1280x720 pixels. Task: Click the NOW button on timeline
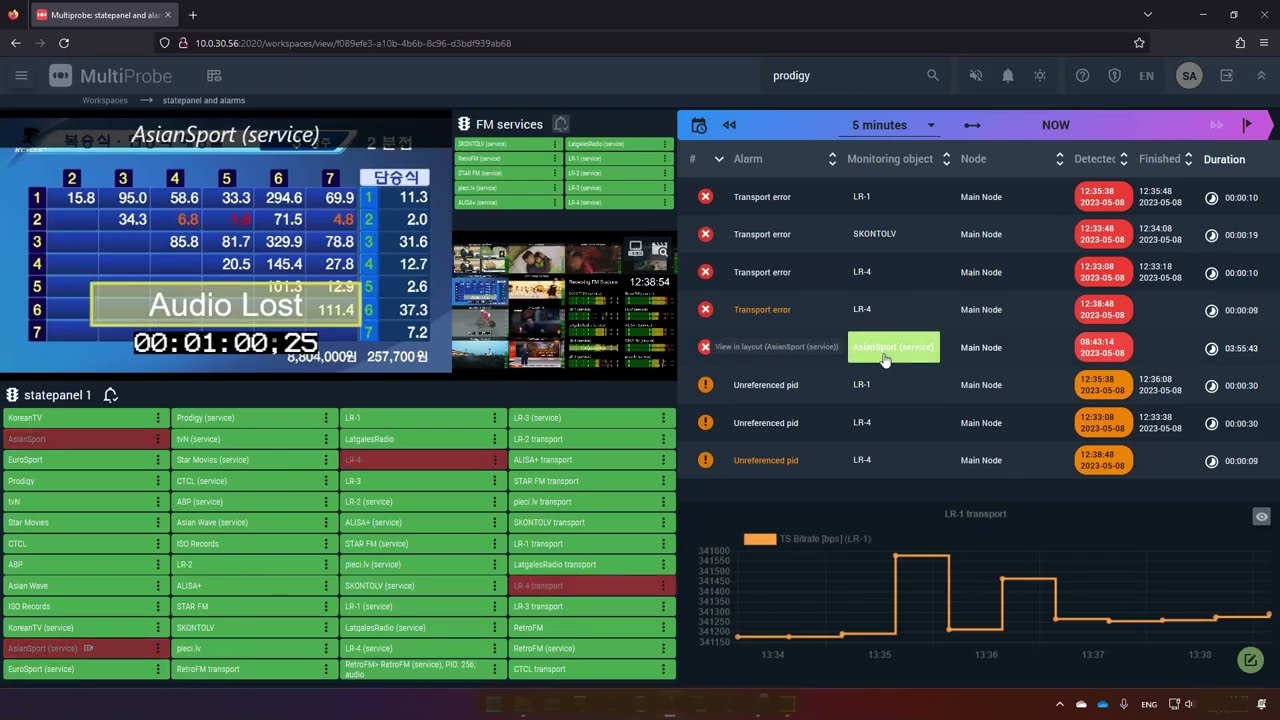(1055, 125)
